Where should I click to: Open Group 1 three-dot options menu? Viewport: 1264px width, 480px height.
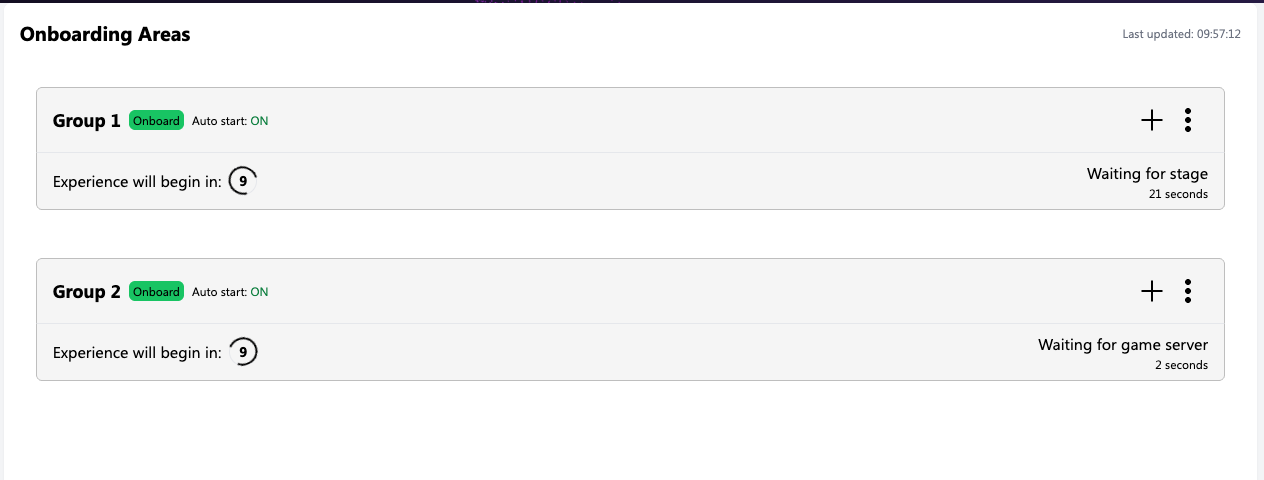point(1187,121)
